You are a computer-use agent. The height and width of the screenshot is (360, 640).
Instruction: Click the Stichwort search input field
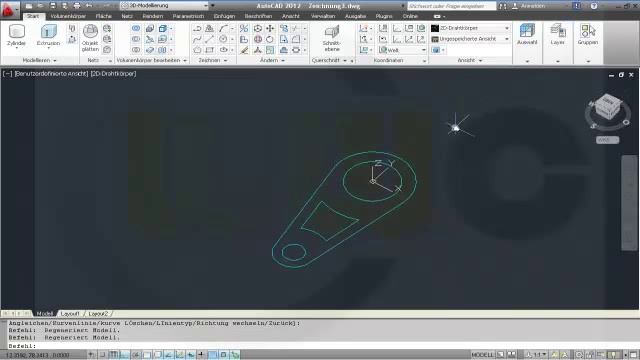point(451,6)
